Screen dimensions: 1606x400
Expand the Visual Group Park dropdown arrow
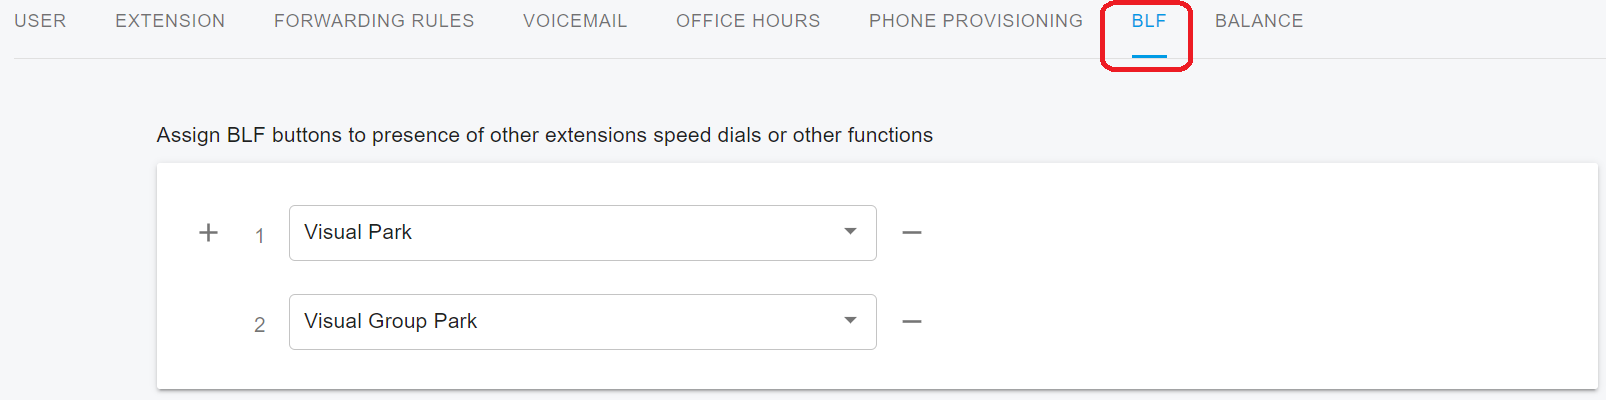click(x=850, y=321)
